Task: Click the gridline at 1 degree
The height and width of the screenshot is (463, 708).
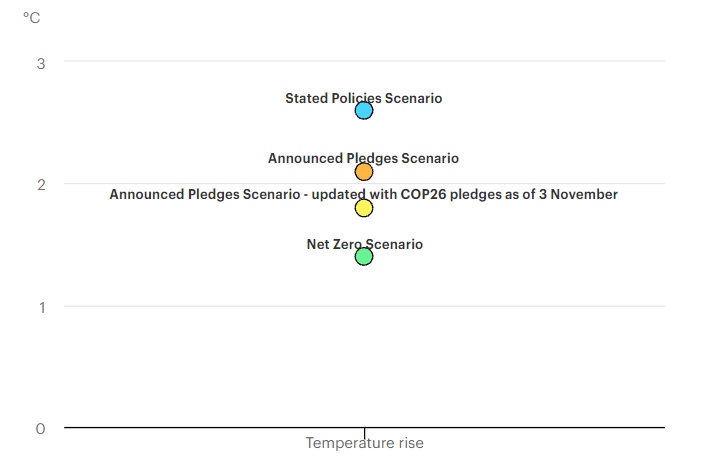Action: pos(520,306)
